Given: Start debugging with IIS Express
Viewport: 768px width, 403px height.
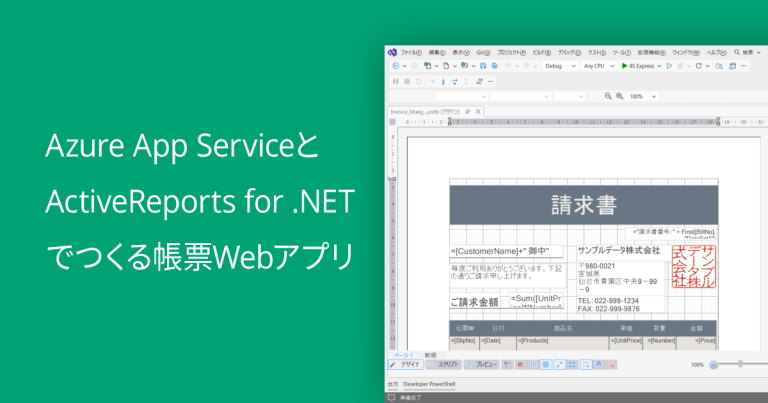Looking at the screenshot, I should click(x=638, y=66).
